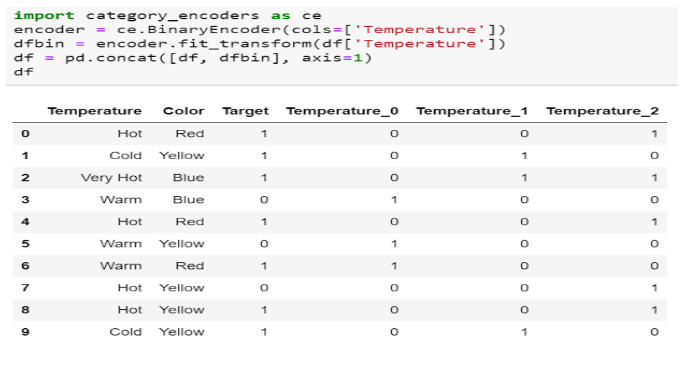688x373 pixels.
Task: Click the 'import' keyword in code cell
Action: 44,15
